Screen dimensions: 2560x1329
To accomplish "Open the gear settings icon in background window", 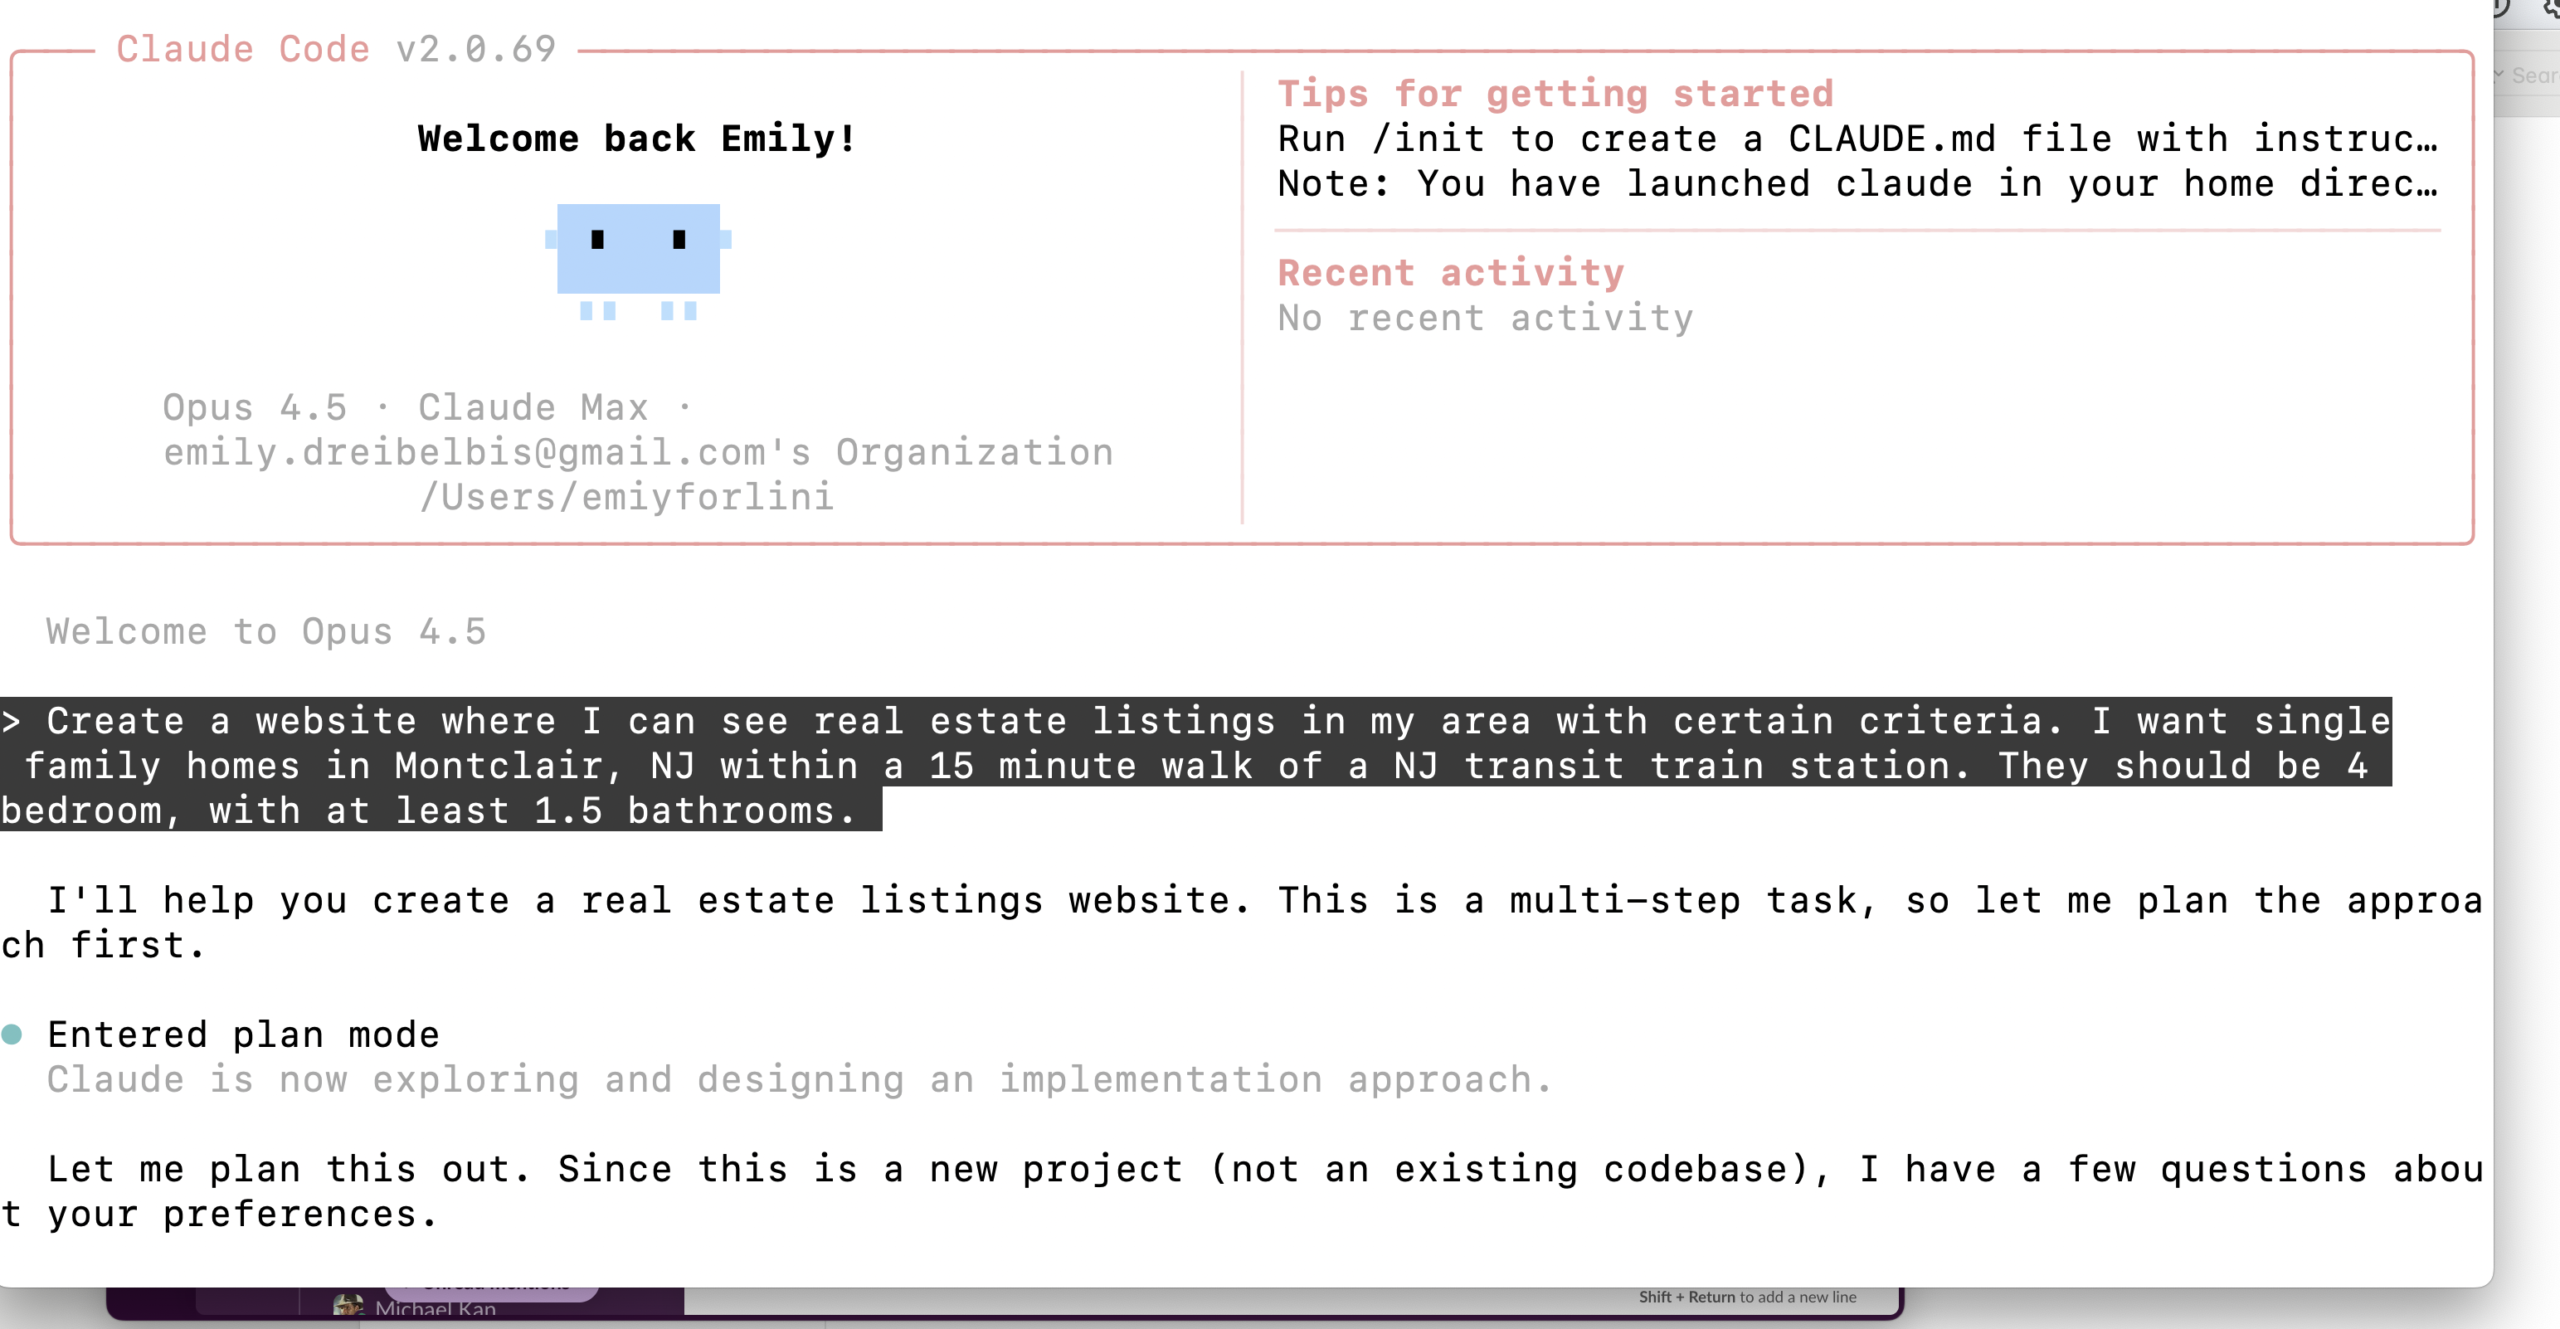I will (2551, 8).
